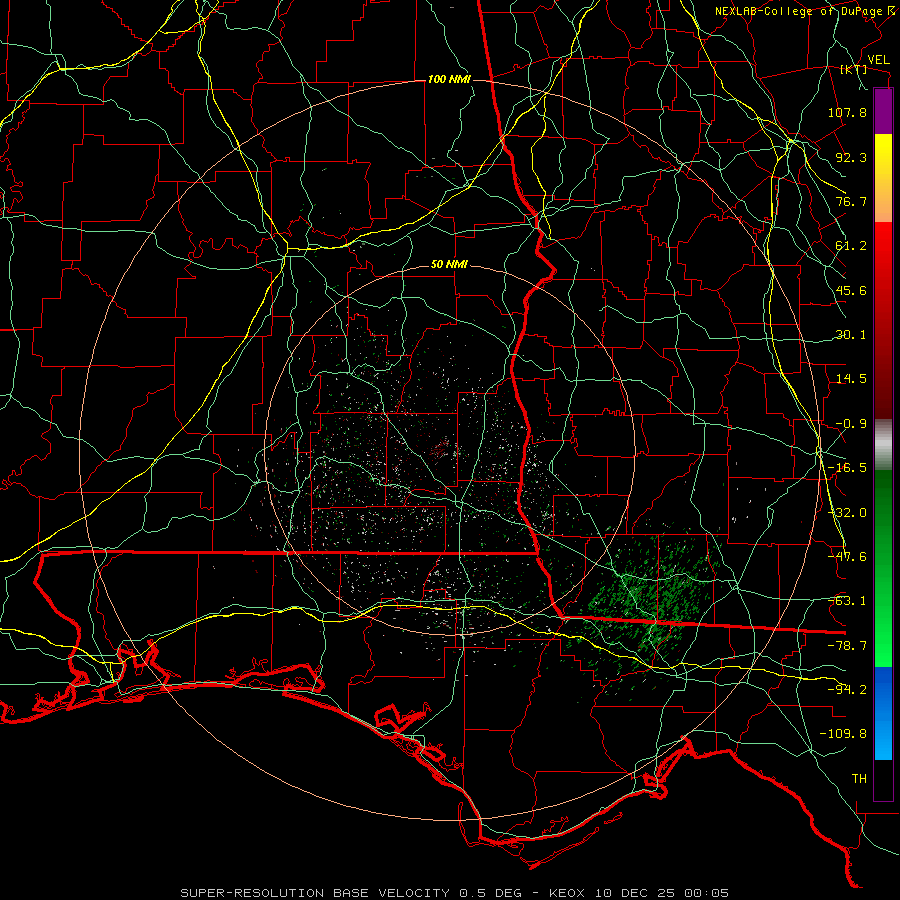
Task: Click the light blue segment of the color bar
Action: 883,713
